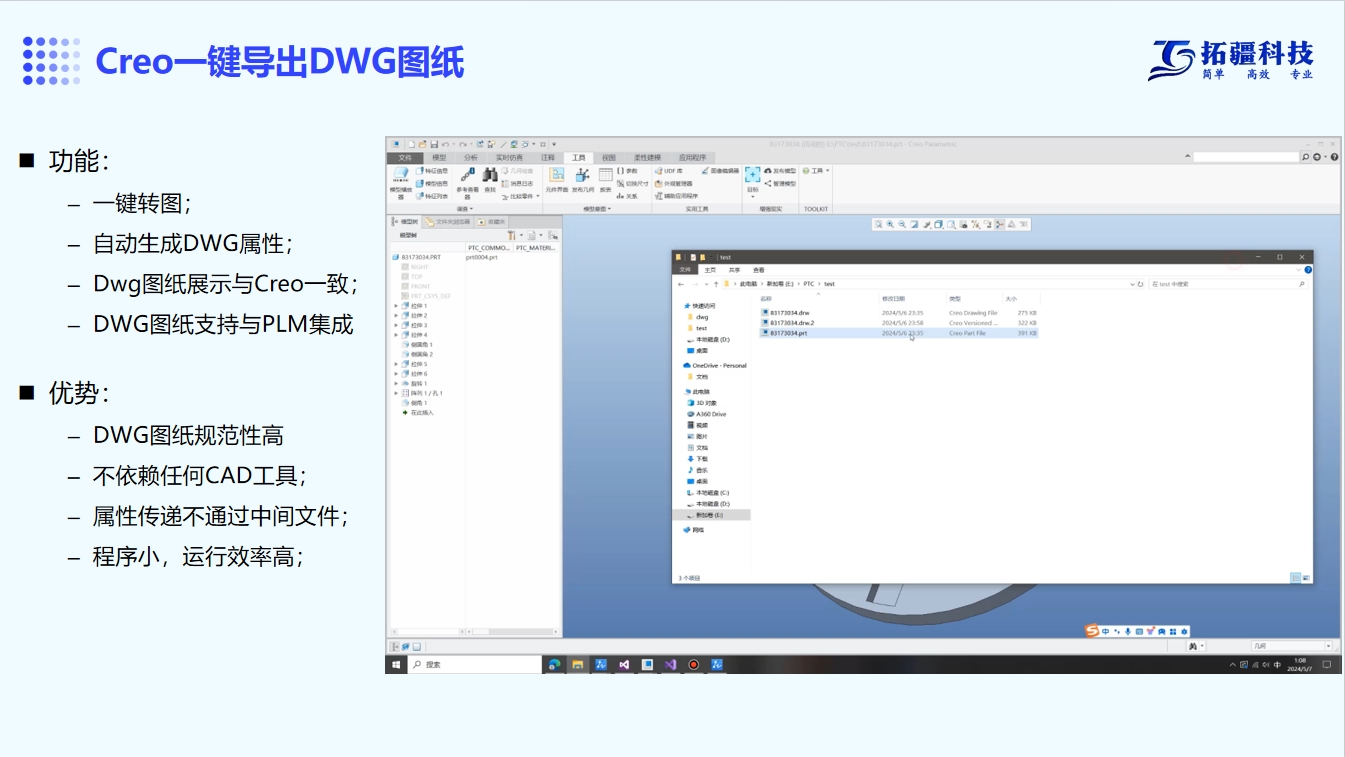Click the Relations item in ribbon
The height and width of the screenshot is (757, 1345).
[627, 196]
